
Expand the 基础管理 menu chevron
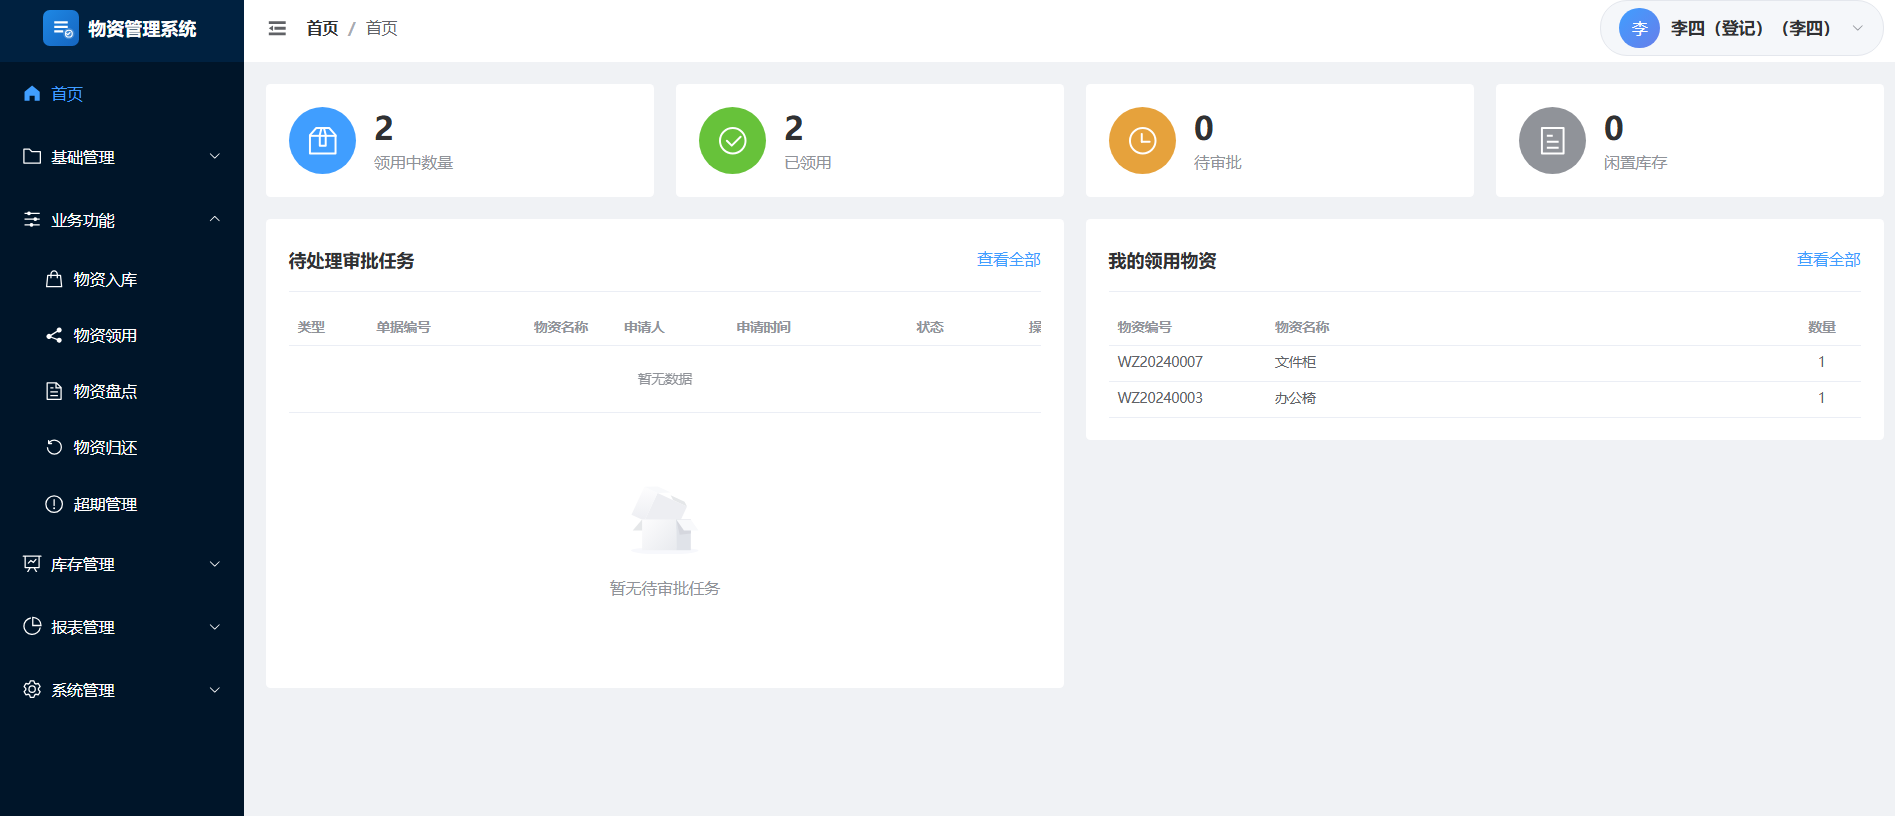coord(214,156)
